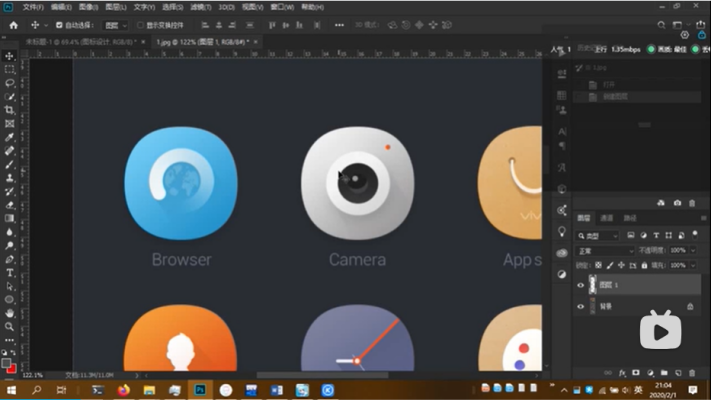The width and height of the screenshot is (711, 400).
Task: Go to the Home screen icon
Action: [x=14, y=25]
